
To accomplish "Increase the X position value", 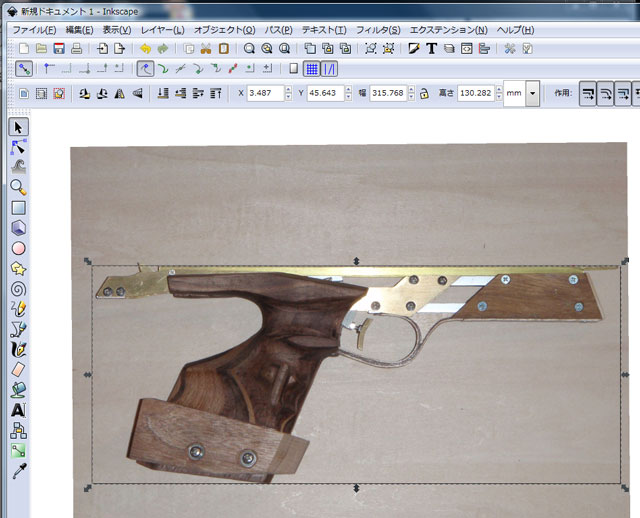I will (x=289, y=89).
